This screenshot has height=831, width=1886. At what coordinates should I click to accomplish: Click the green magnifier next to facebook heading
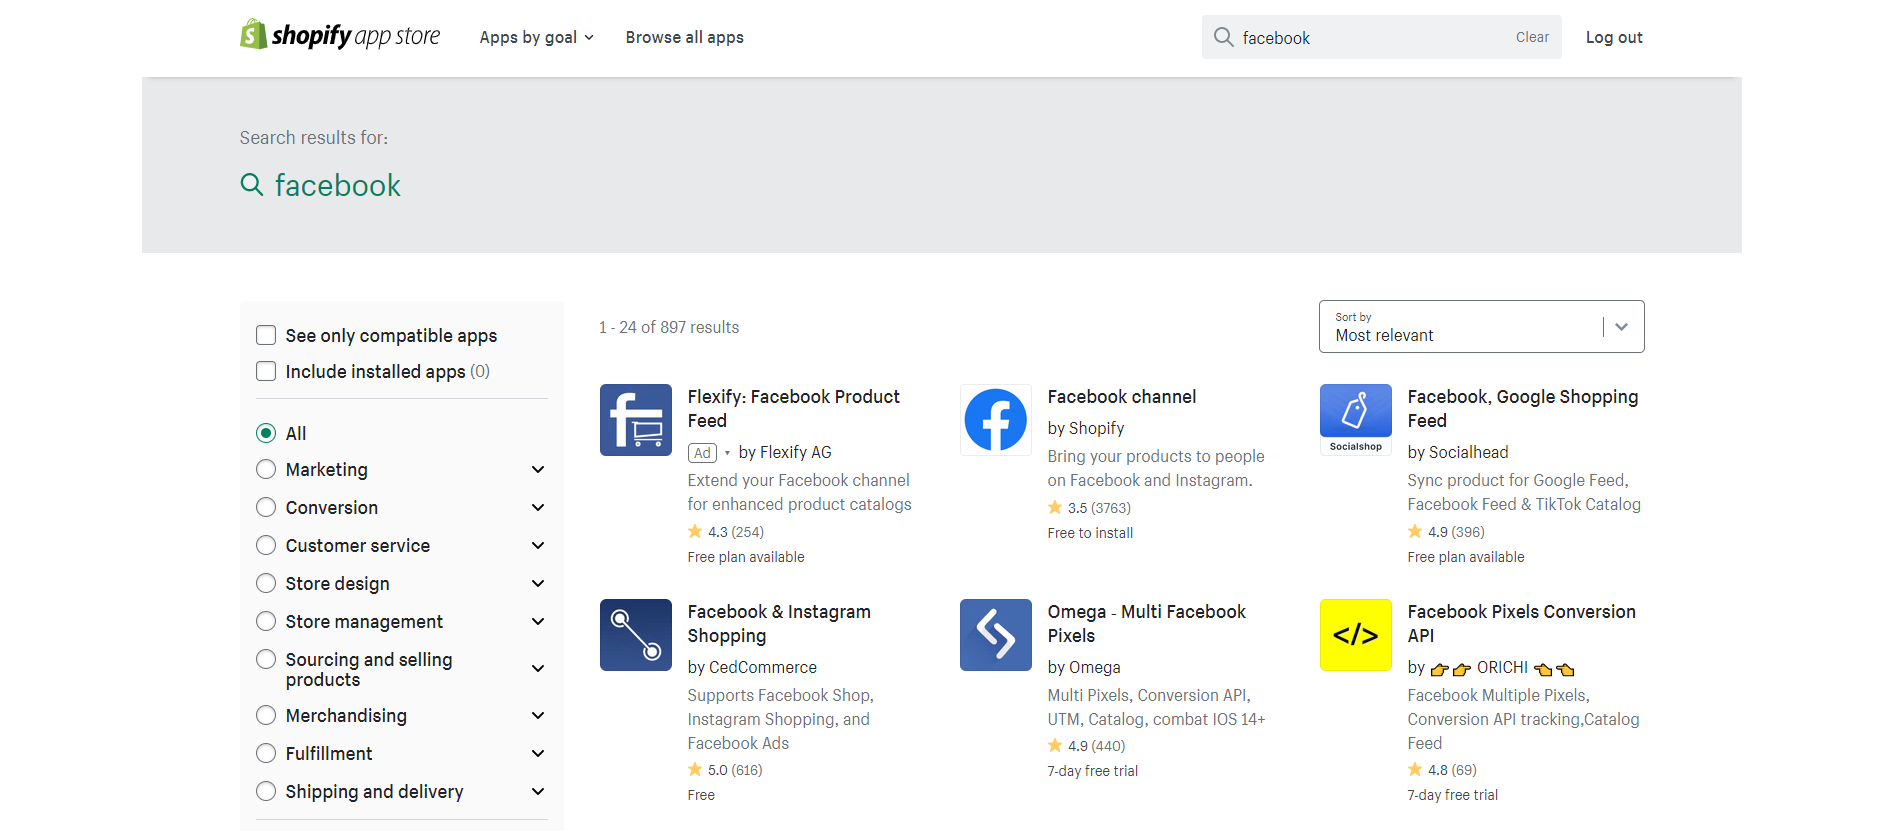pyautogui.click(x=252, y=185)
